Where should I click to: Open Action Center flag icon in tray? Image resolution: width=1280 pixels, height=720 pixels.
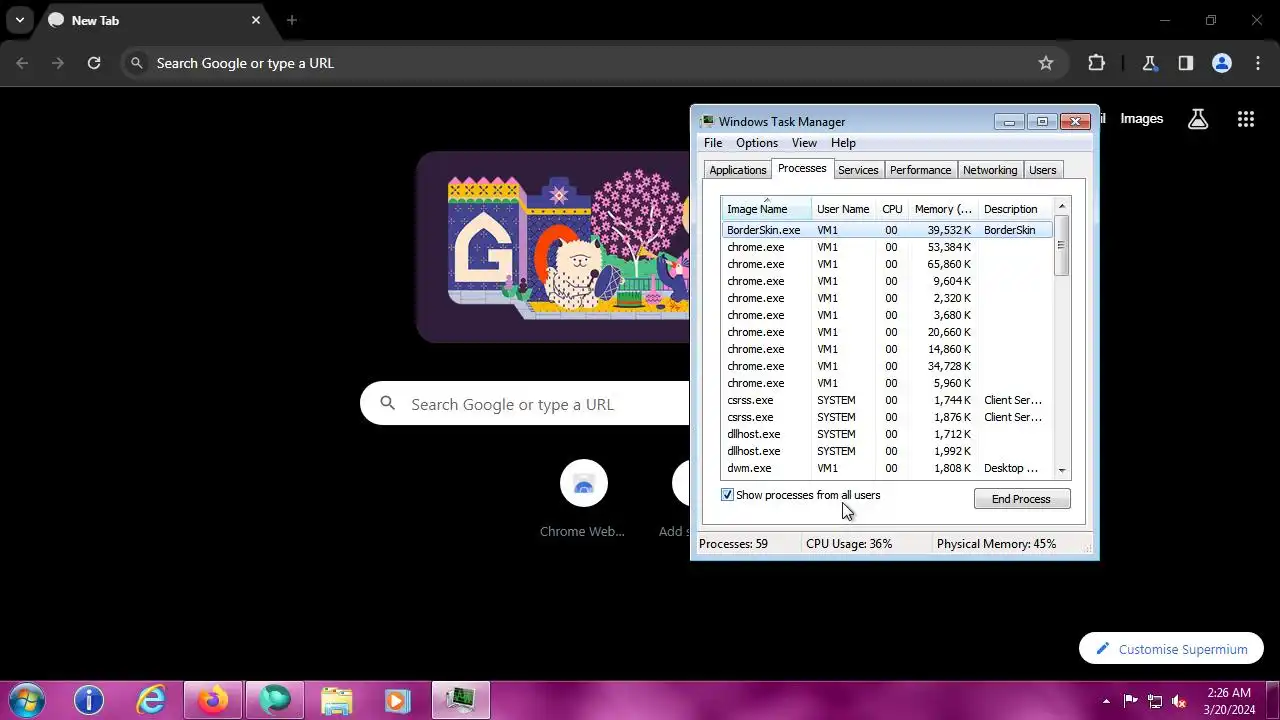(1131, 701)
